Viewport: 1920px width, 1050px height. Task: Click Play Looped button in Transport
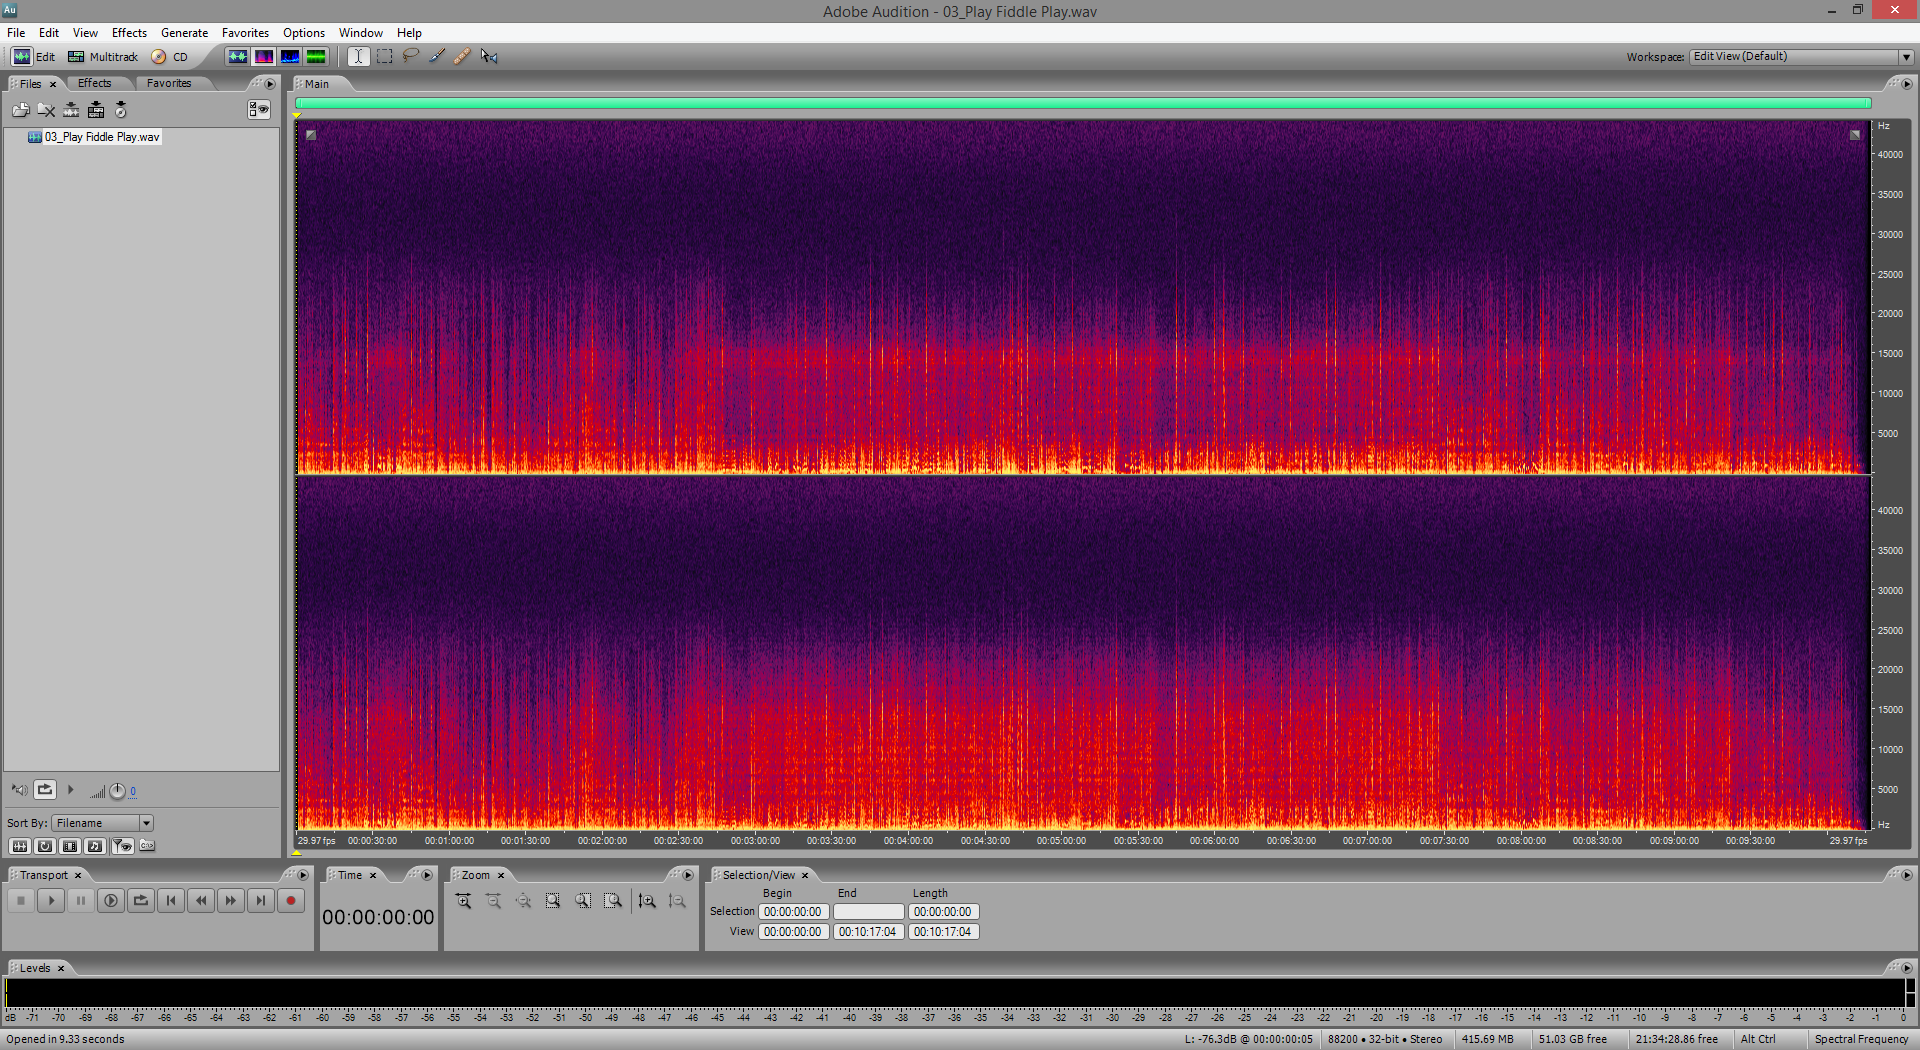tap(141, 901)
